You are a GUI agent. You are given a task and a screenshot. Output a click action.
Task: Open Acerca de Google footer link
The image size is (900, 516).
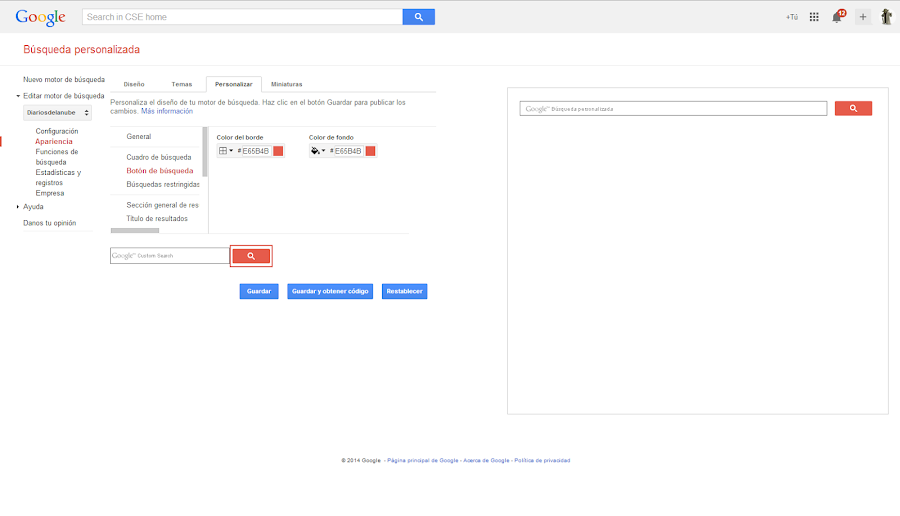(x=486, y=460)
